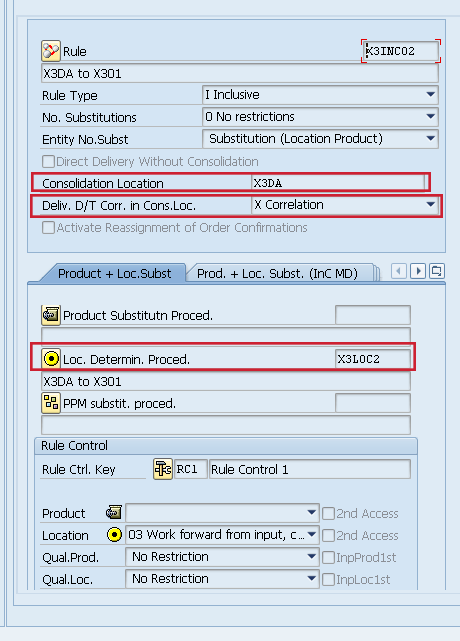Click the small Product icon in Rule Control
Image resolution: width=460 pixels, height=641 pixels.
(x=114, y=512)
